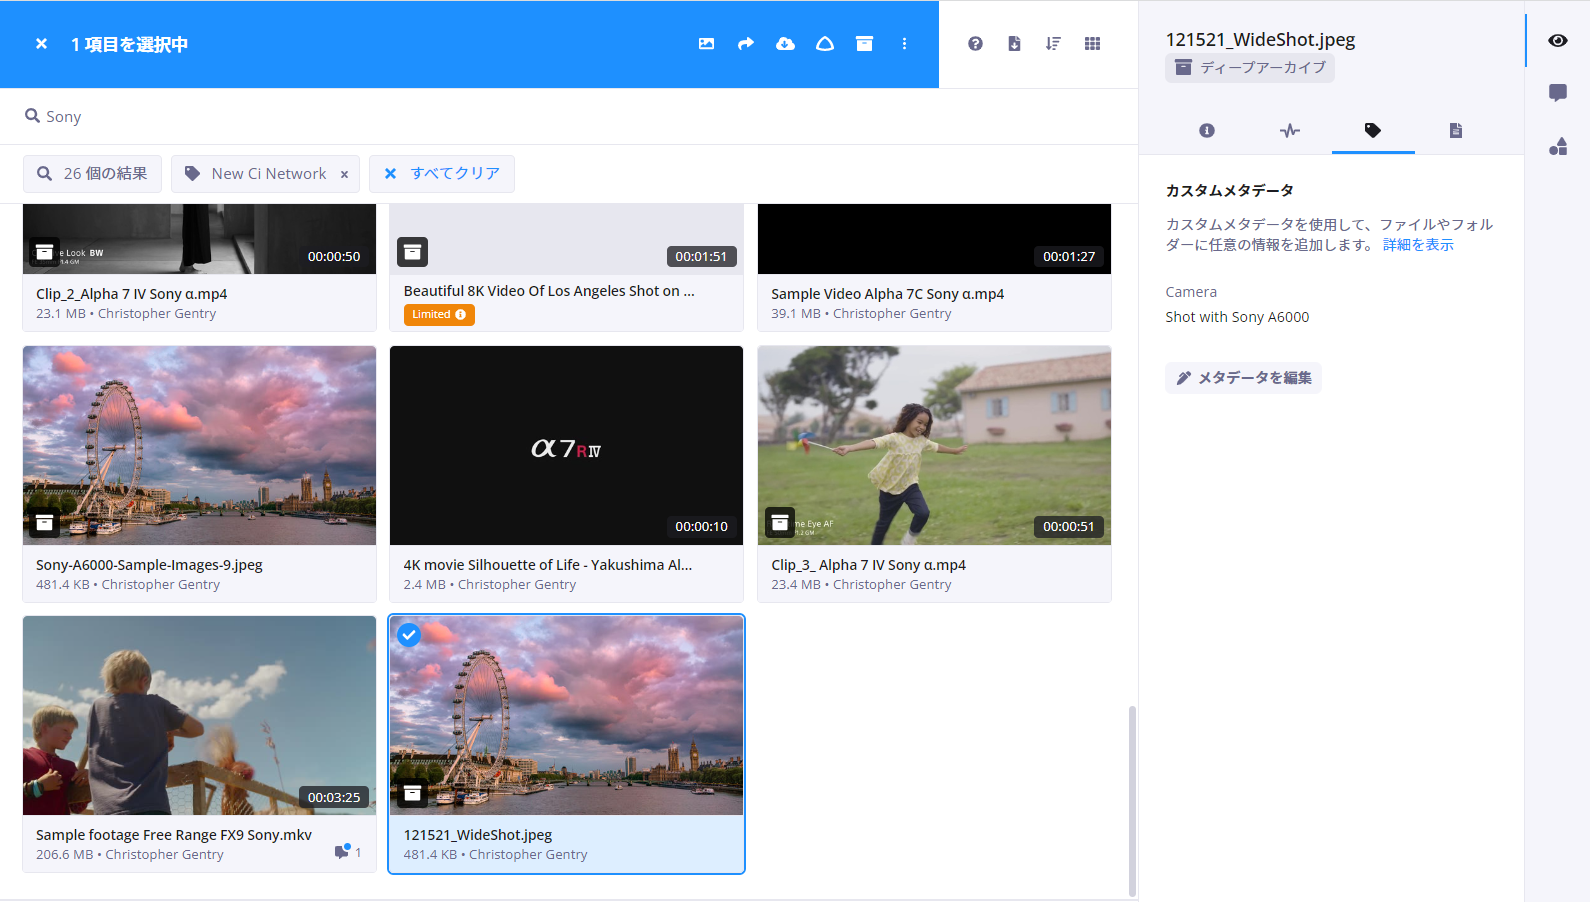The height and width of the screenshot is (902, 1590).
Task: Click the search magnifier icon
Action: pos(32,116)
